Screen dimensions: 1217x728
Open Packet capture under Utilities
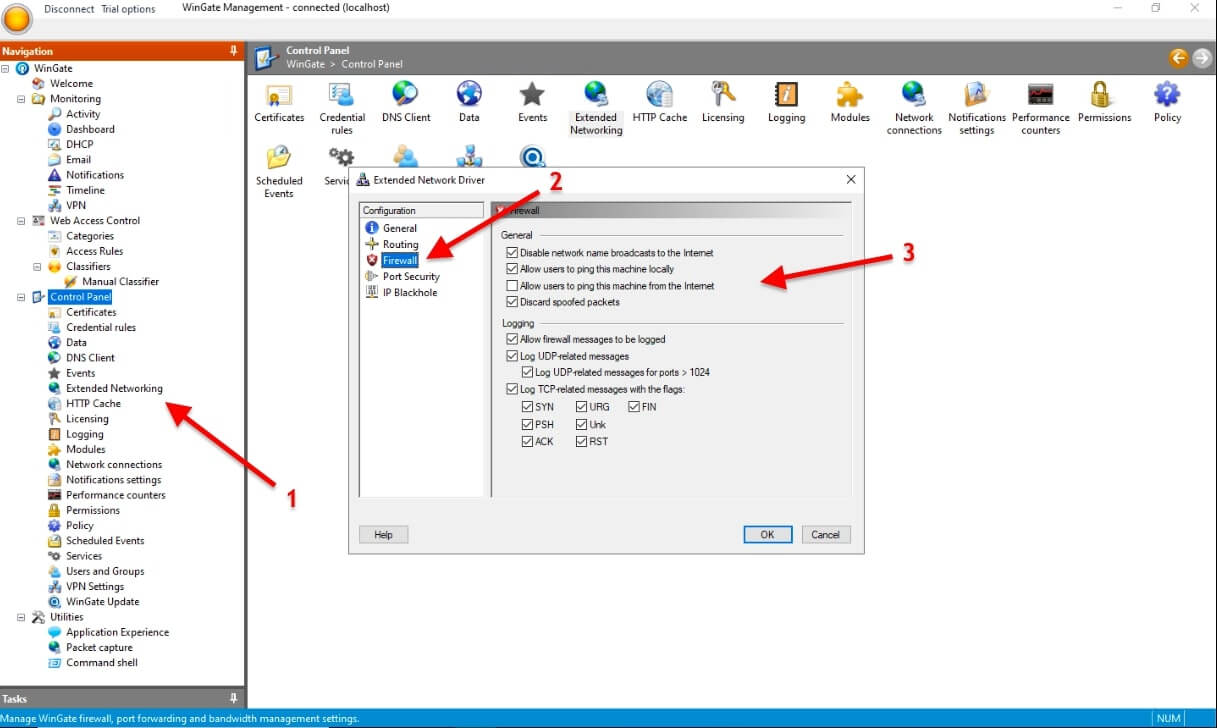pyautogui.click(x=99, y=647)
